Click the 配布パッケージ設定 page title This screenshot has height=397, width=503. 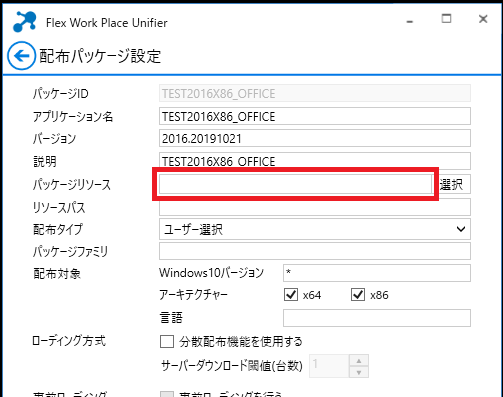tap(100, 56)
